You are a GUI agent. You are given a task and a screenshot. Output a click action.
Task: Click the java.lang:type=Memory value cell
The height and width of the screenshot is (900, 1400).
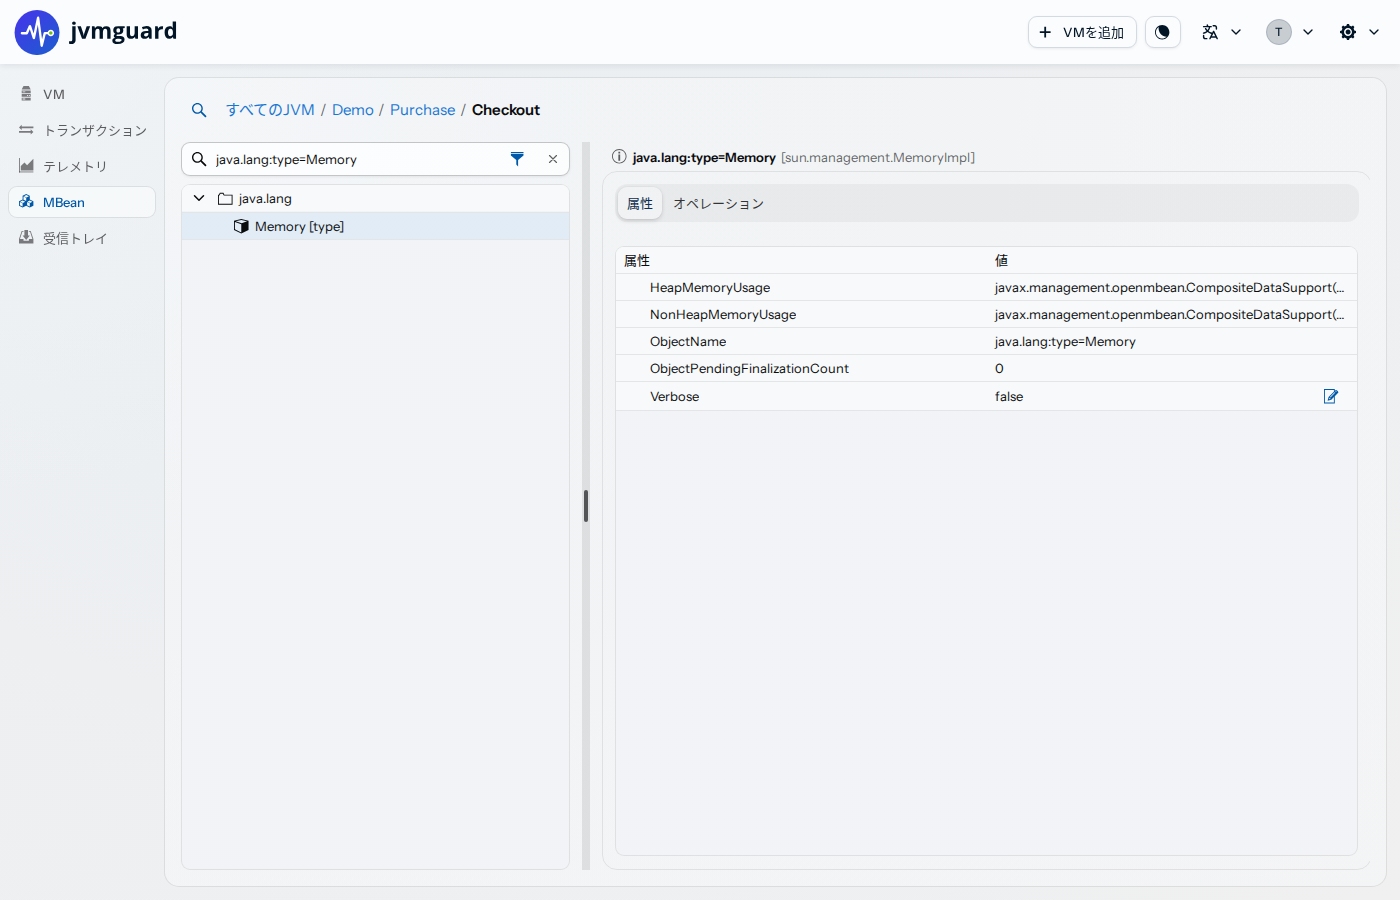pos(1065,342)
